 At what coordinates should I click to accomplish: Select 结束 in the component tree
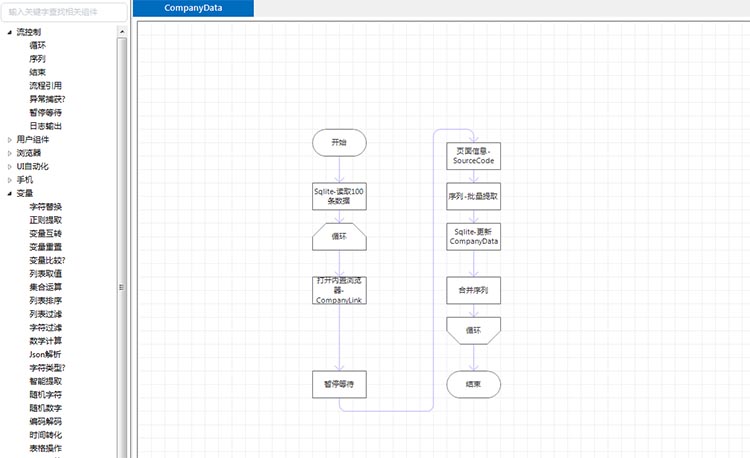(37, 72)
